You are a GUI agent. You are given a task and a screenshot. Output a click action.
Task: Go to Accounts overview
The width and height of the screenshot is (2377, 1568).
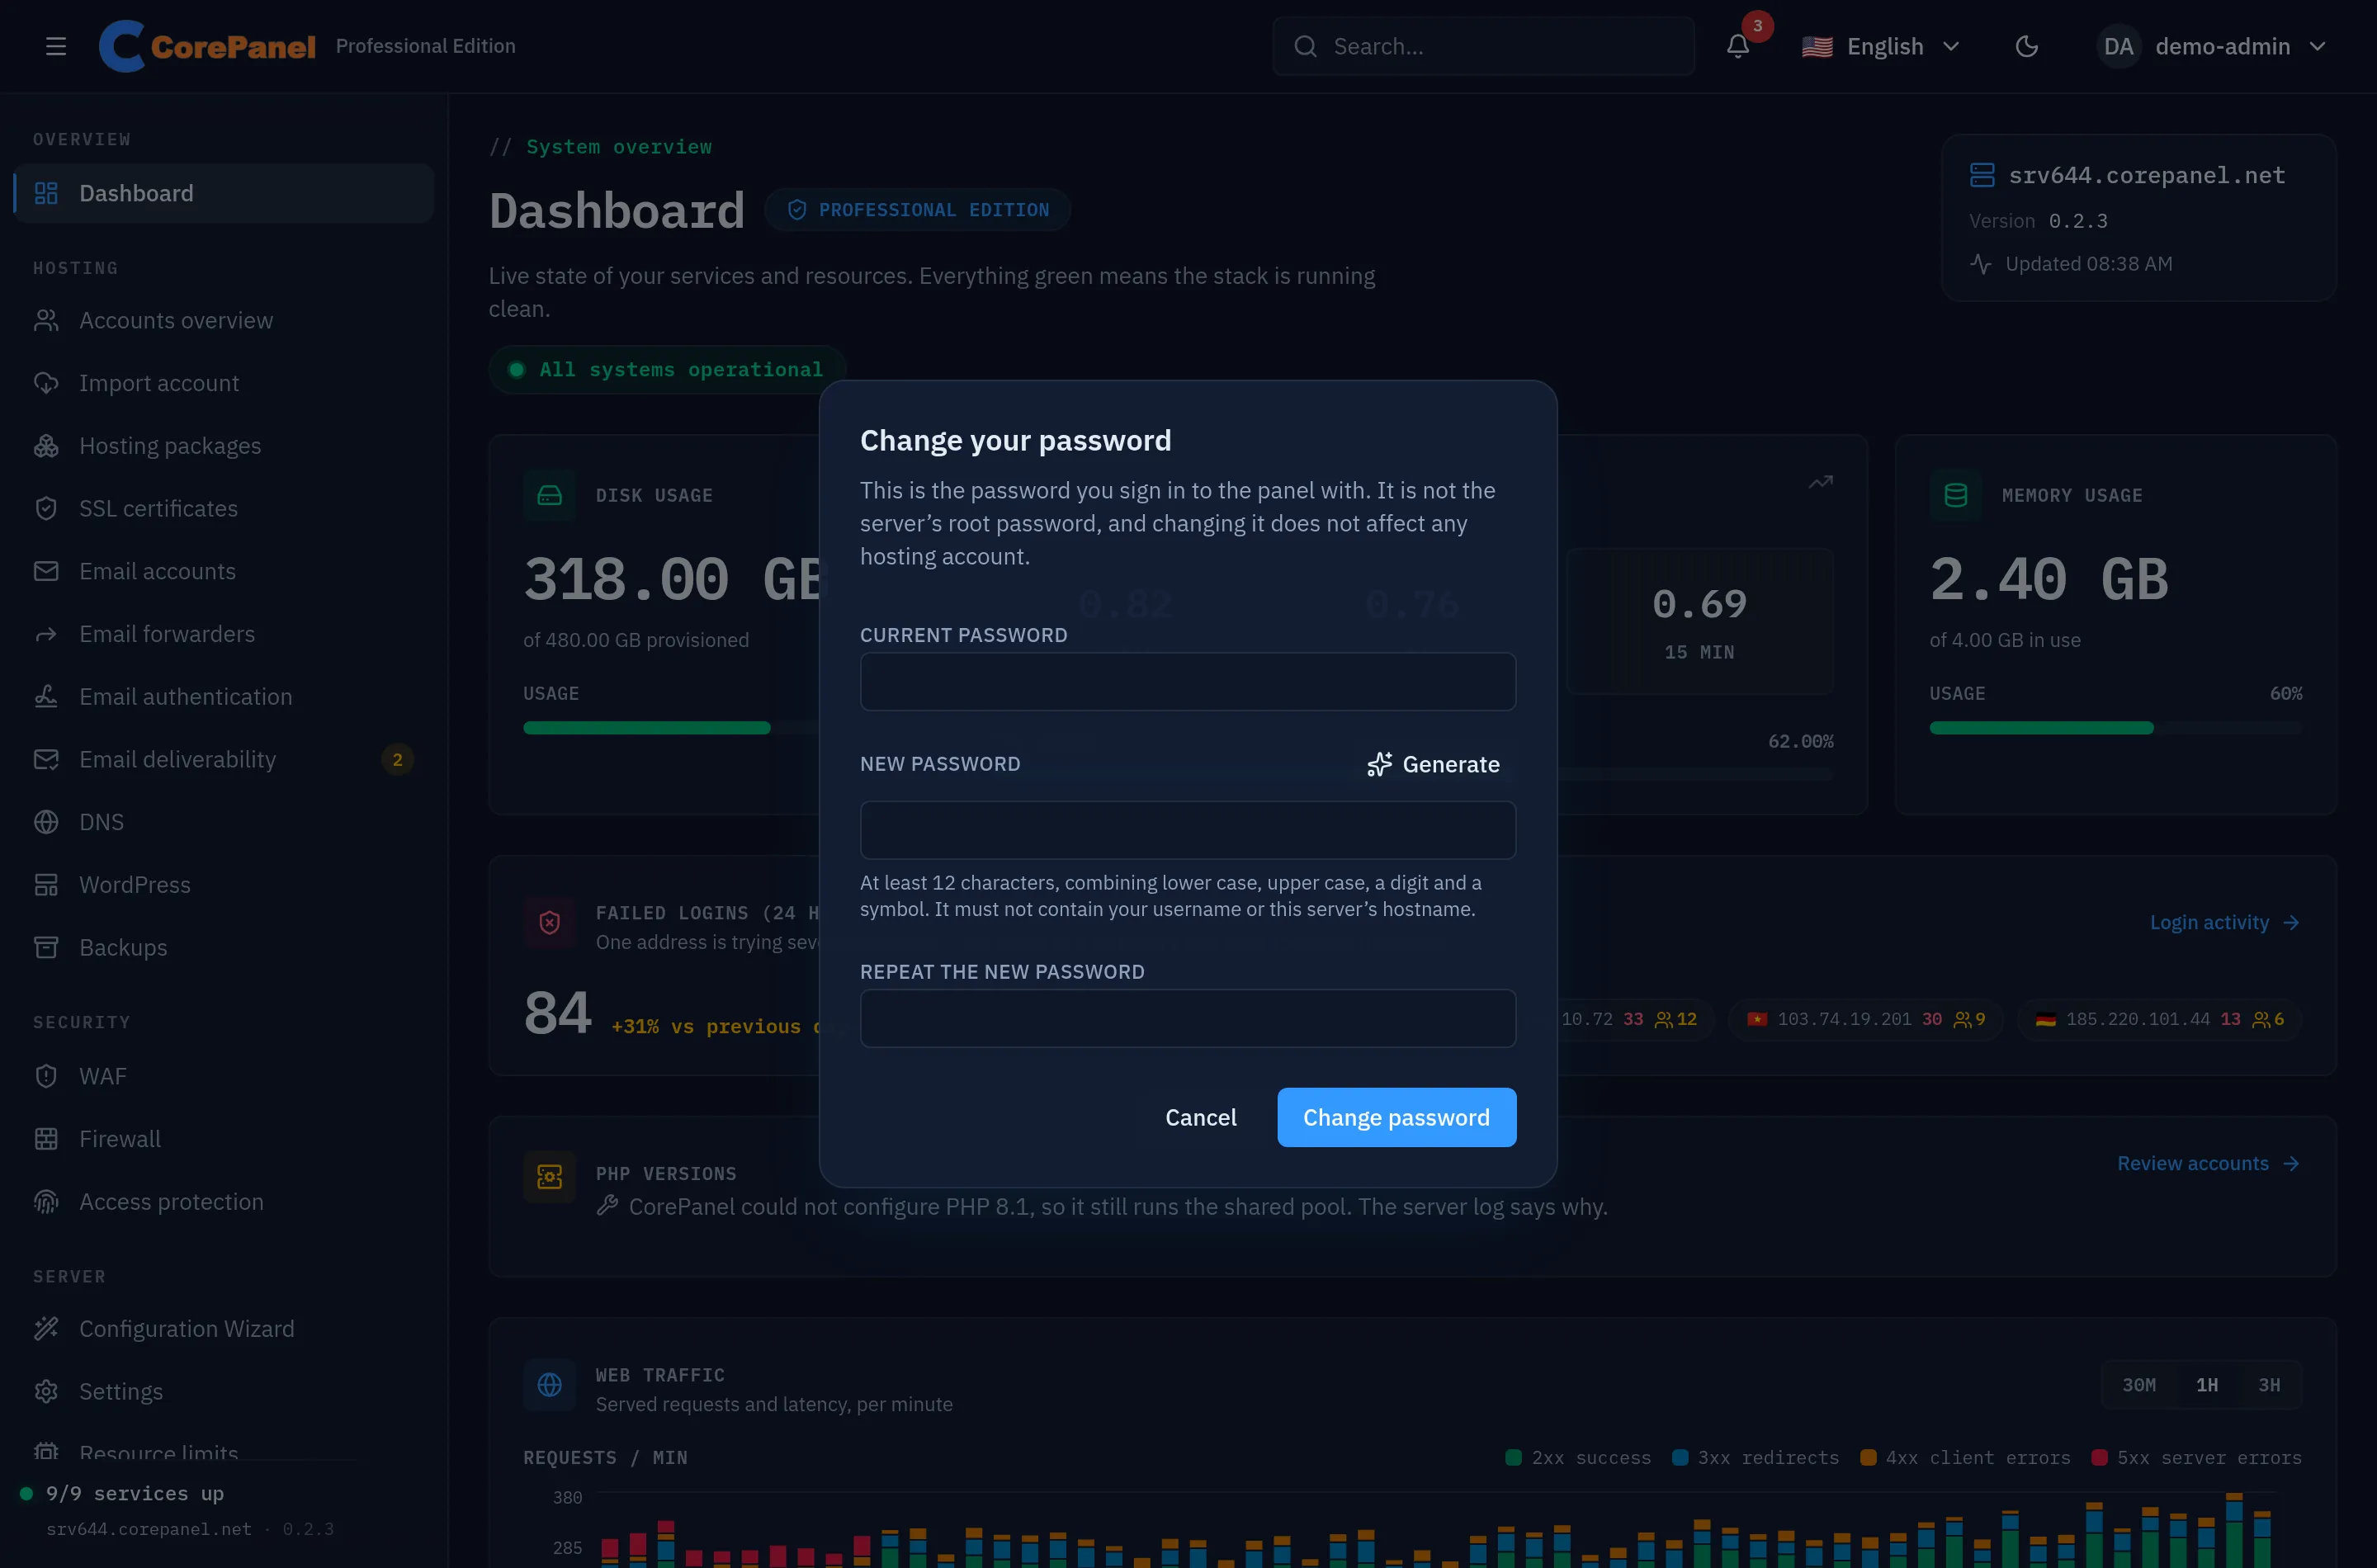point(224,320)
